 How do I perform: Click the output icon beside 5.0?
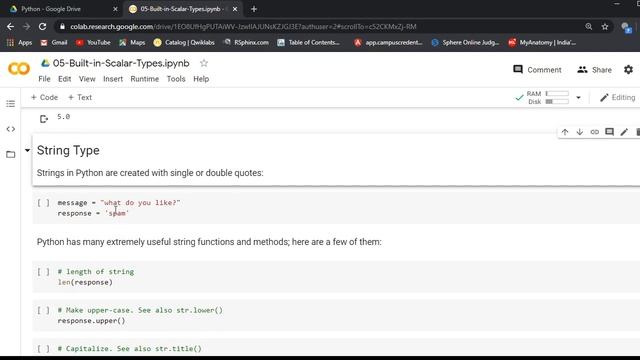point(44,119)
